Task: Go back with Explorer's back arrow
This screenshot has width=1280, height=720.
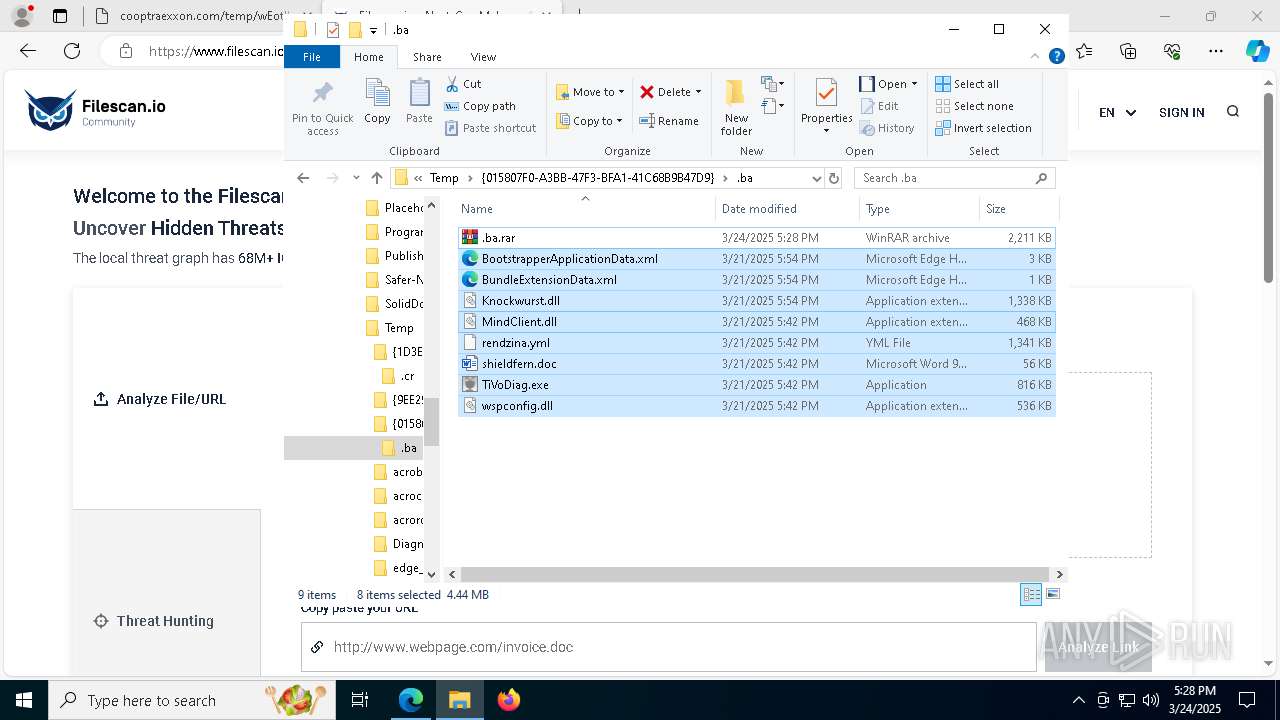Action: [x=304, y=178]
